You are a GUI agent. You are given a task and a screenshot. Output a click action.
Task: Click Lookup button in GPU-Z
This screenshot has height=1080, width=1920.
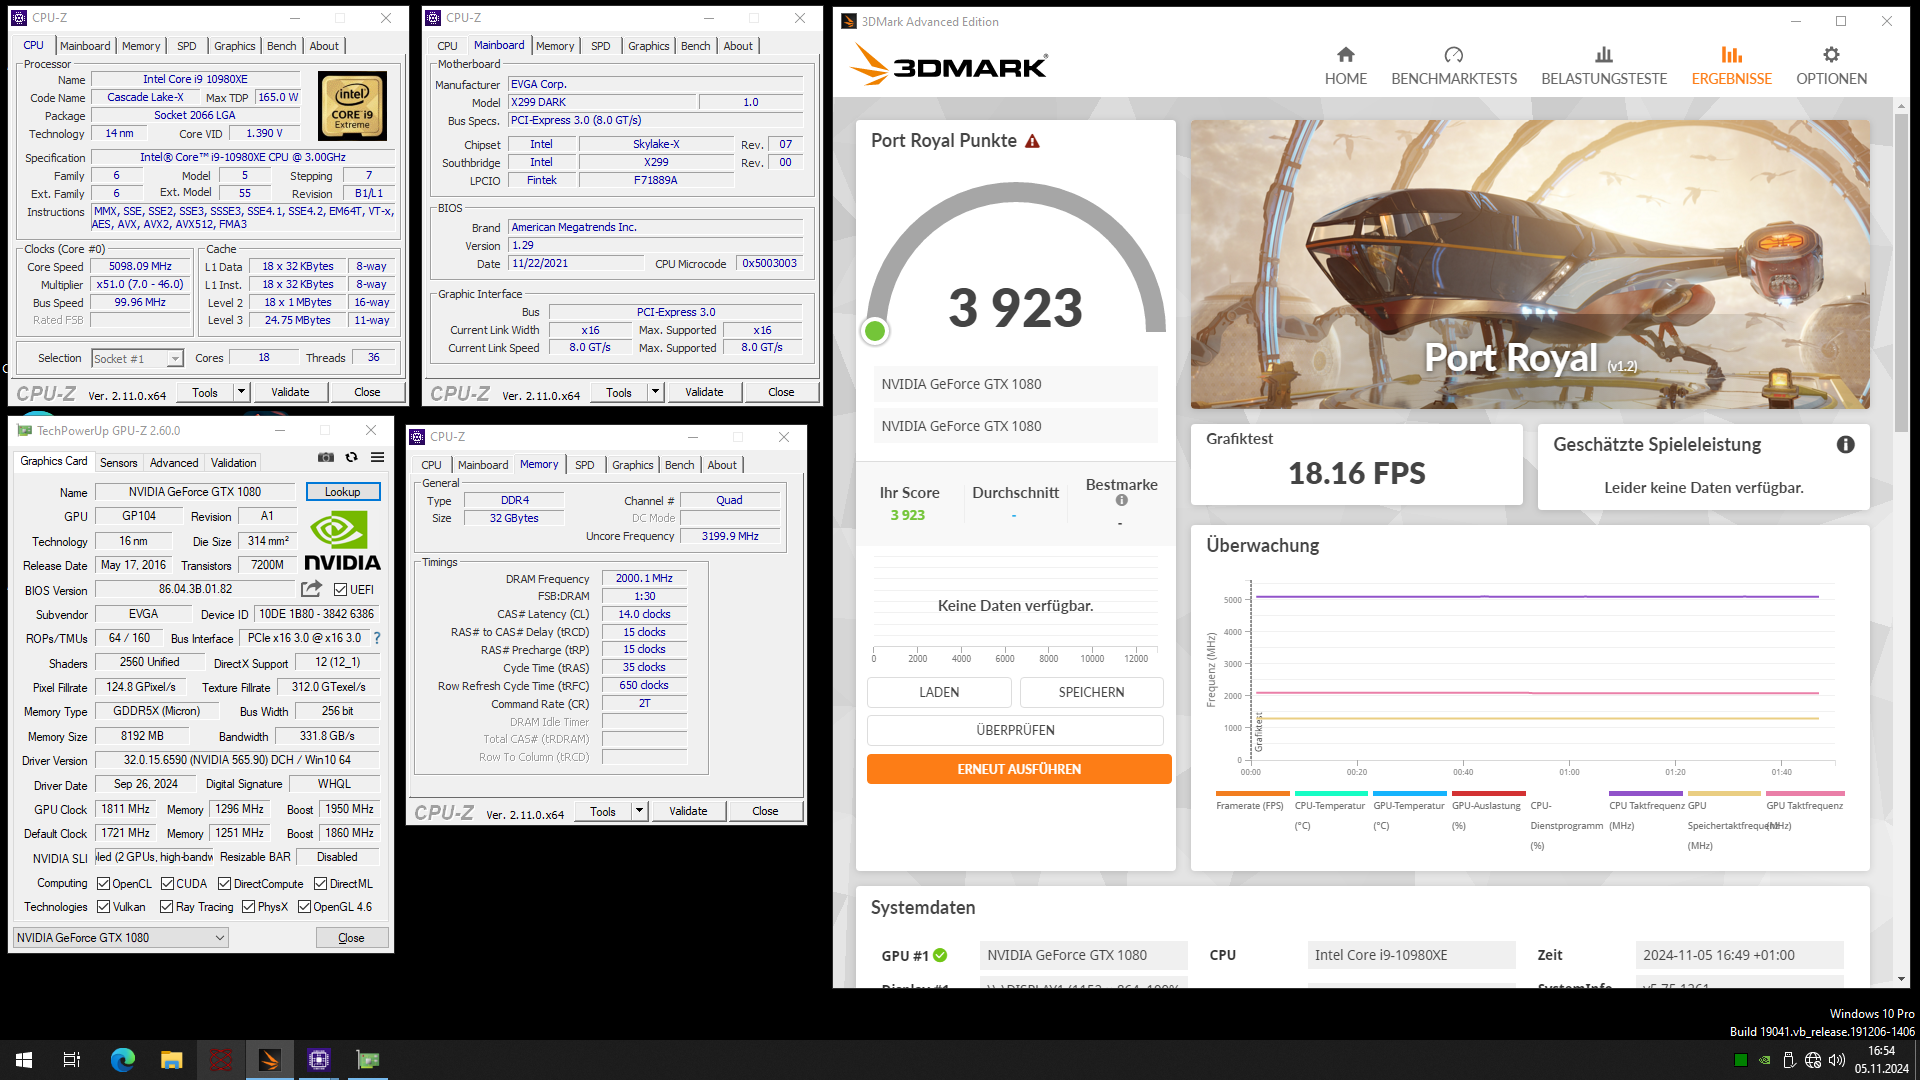pyautogui.click(x=342, y=492)
